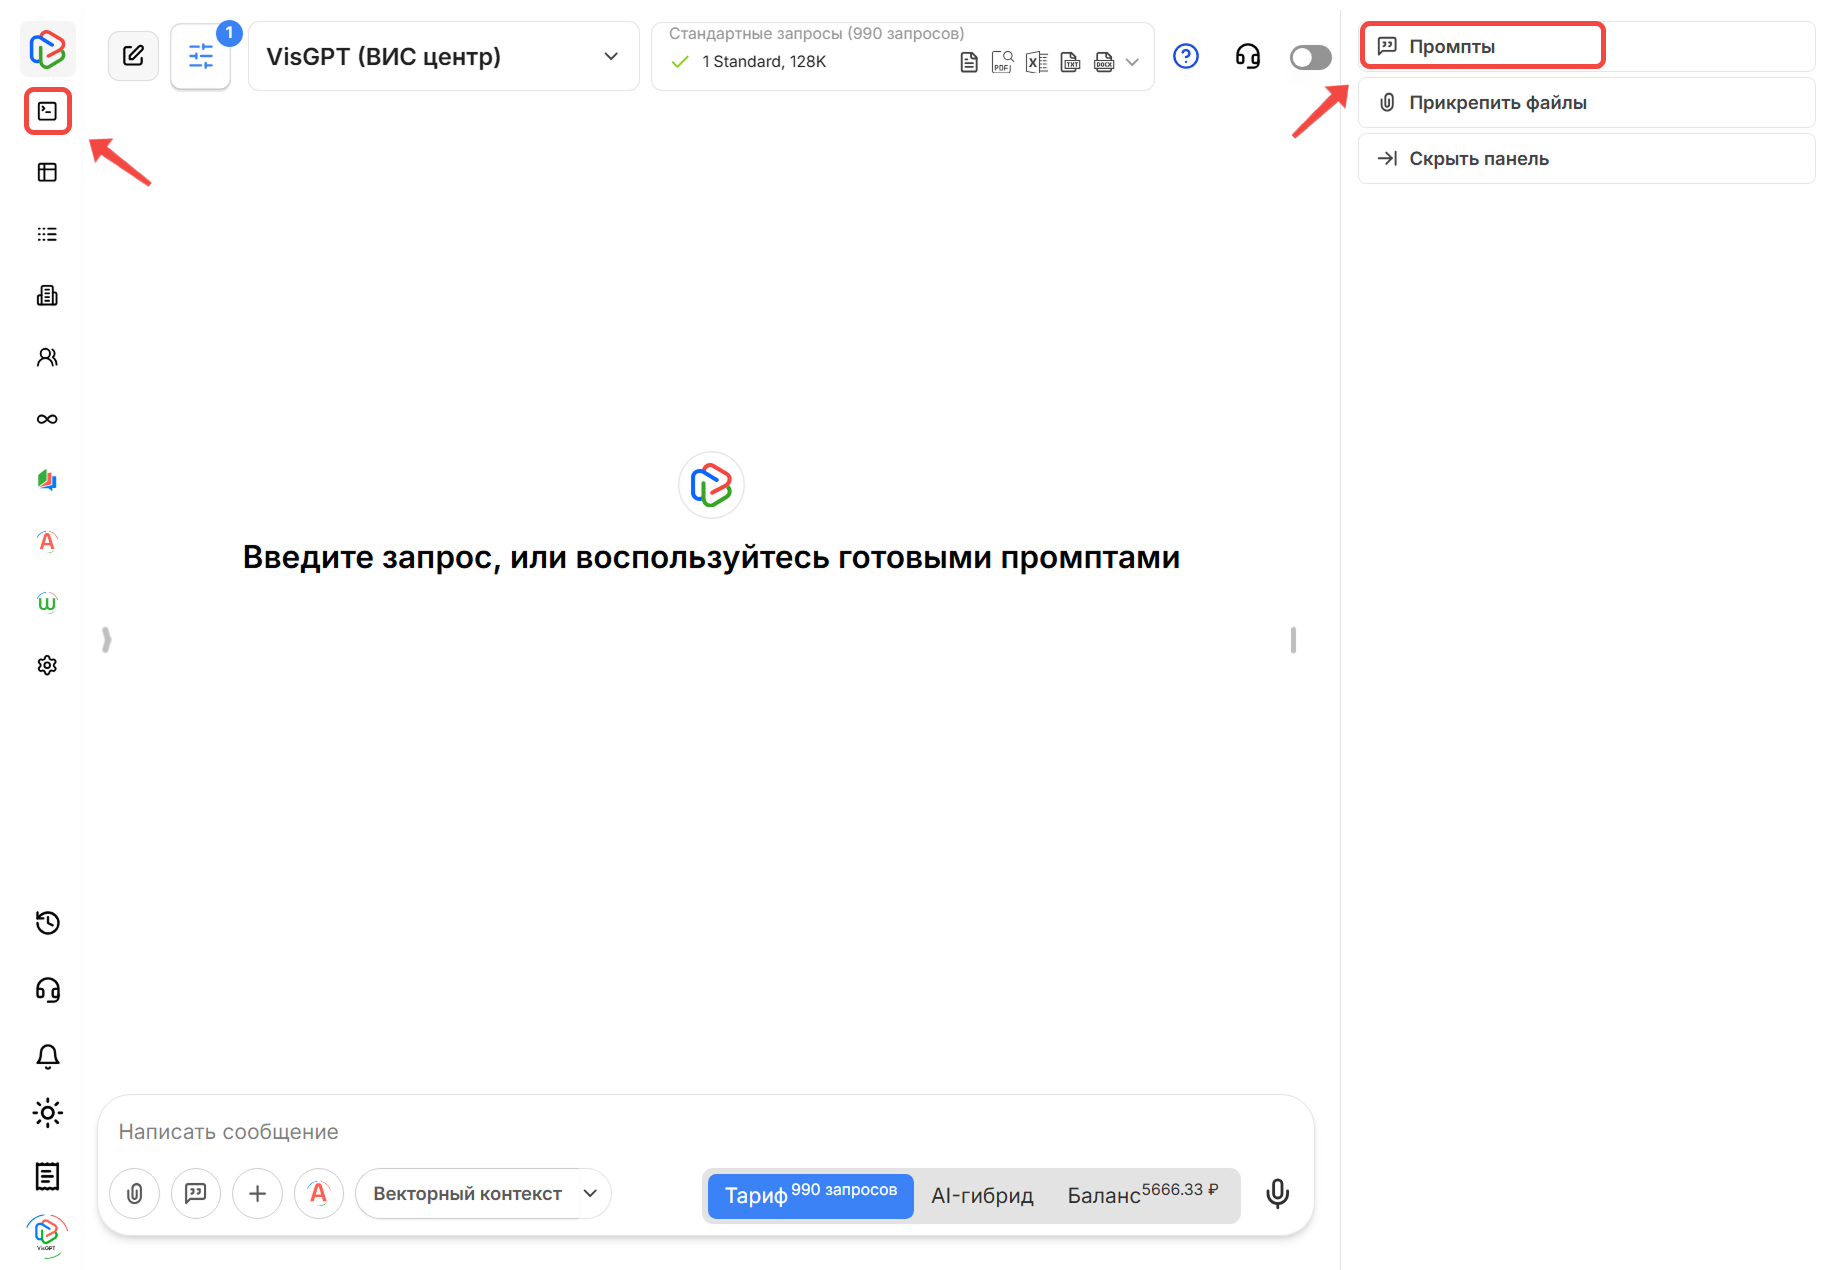This screenshot has width=1832, height=1270.
Task: Open Прикрепить файлы in the right panel
Action: (x=1585, y=102)
